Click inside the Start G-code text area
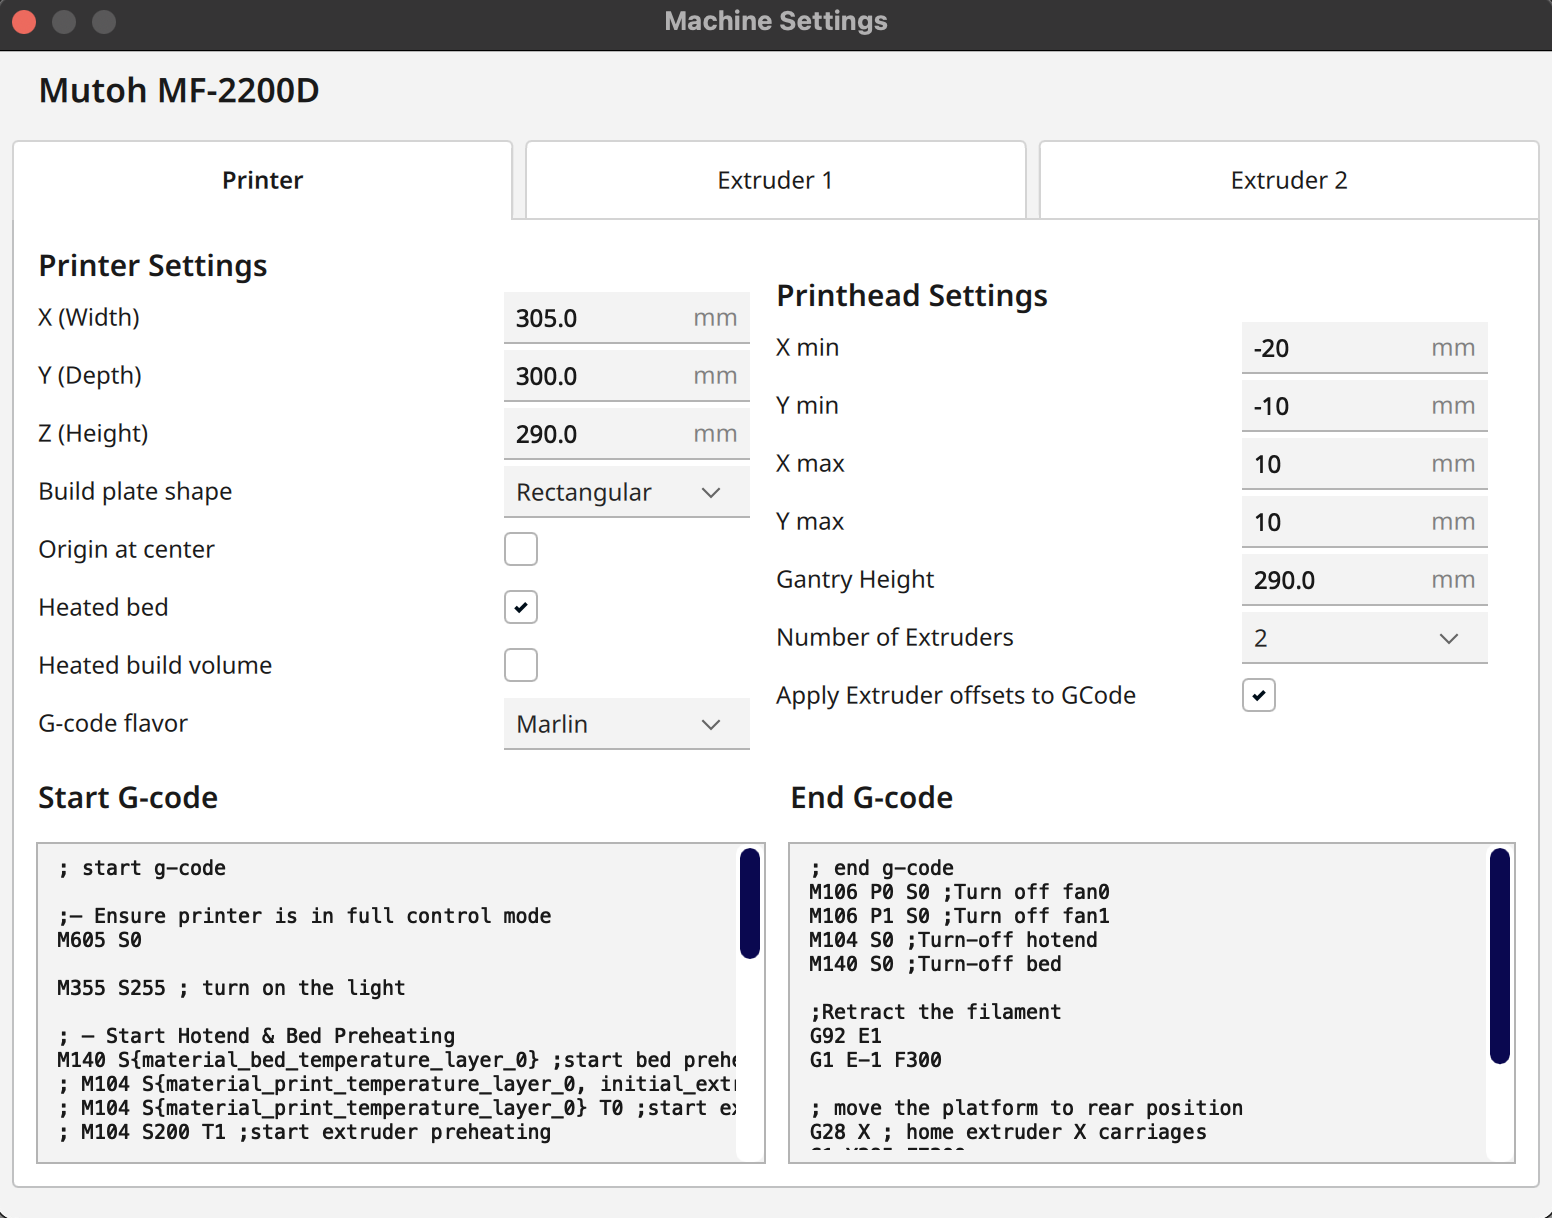Image resolution: width=1552 pixels, height=1218 pixels. (x=390, y=1000)
